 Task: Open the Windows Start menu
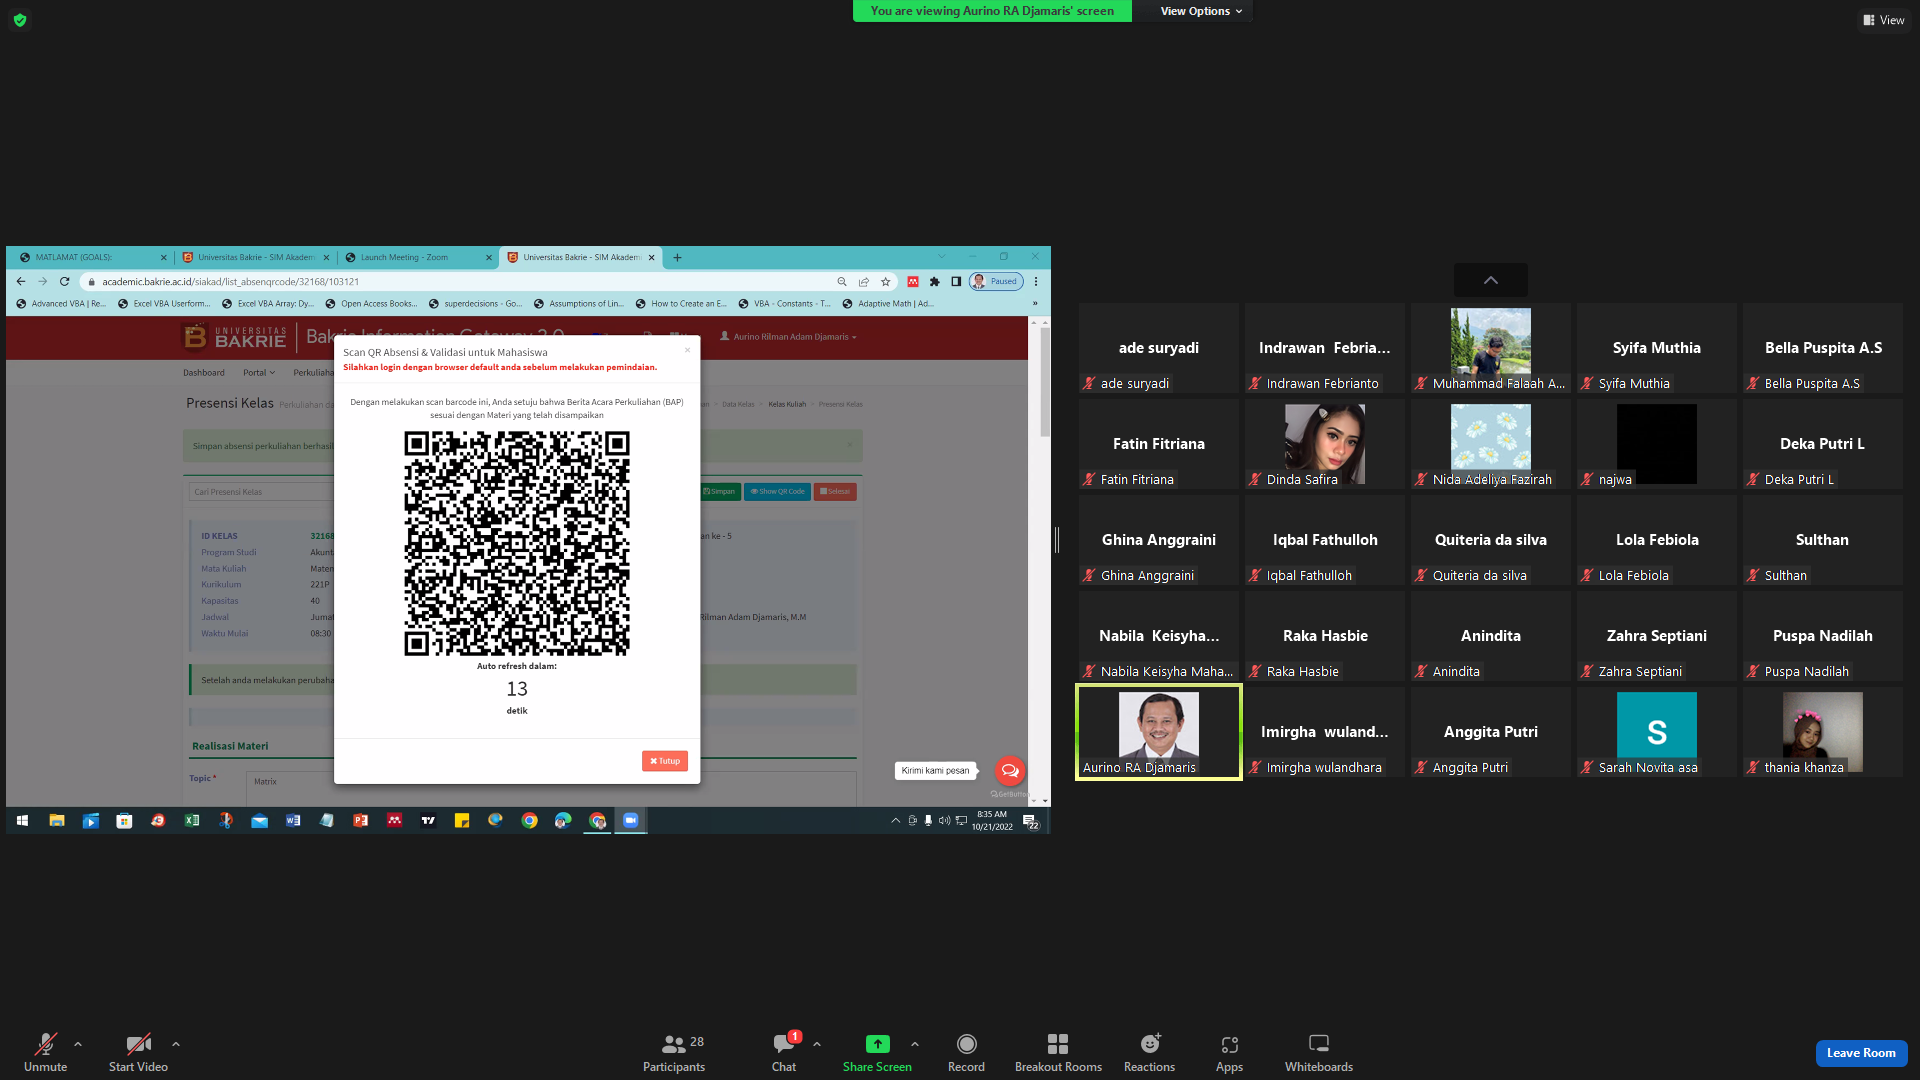click(22, 821)
